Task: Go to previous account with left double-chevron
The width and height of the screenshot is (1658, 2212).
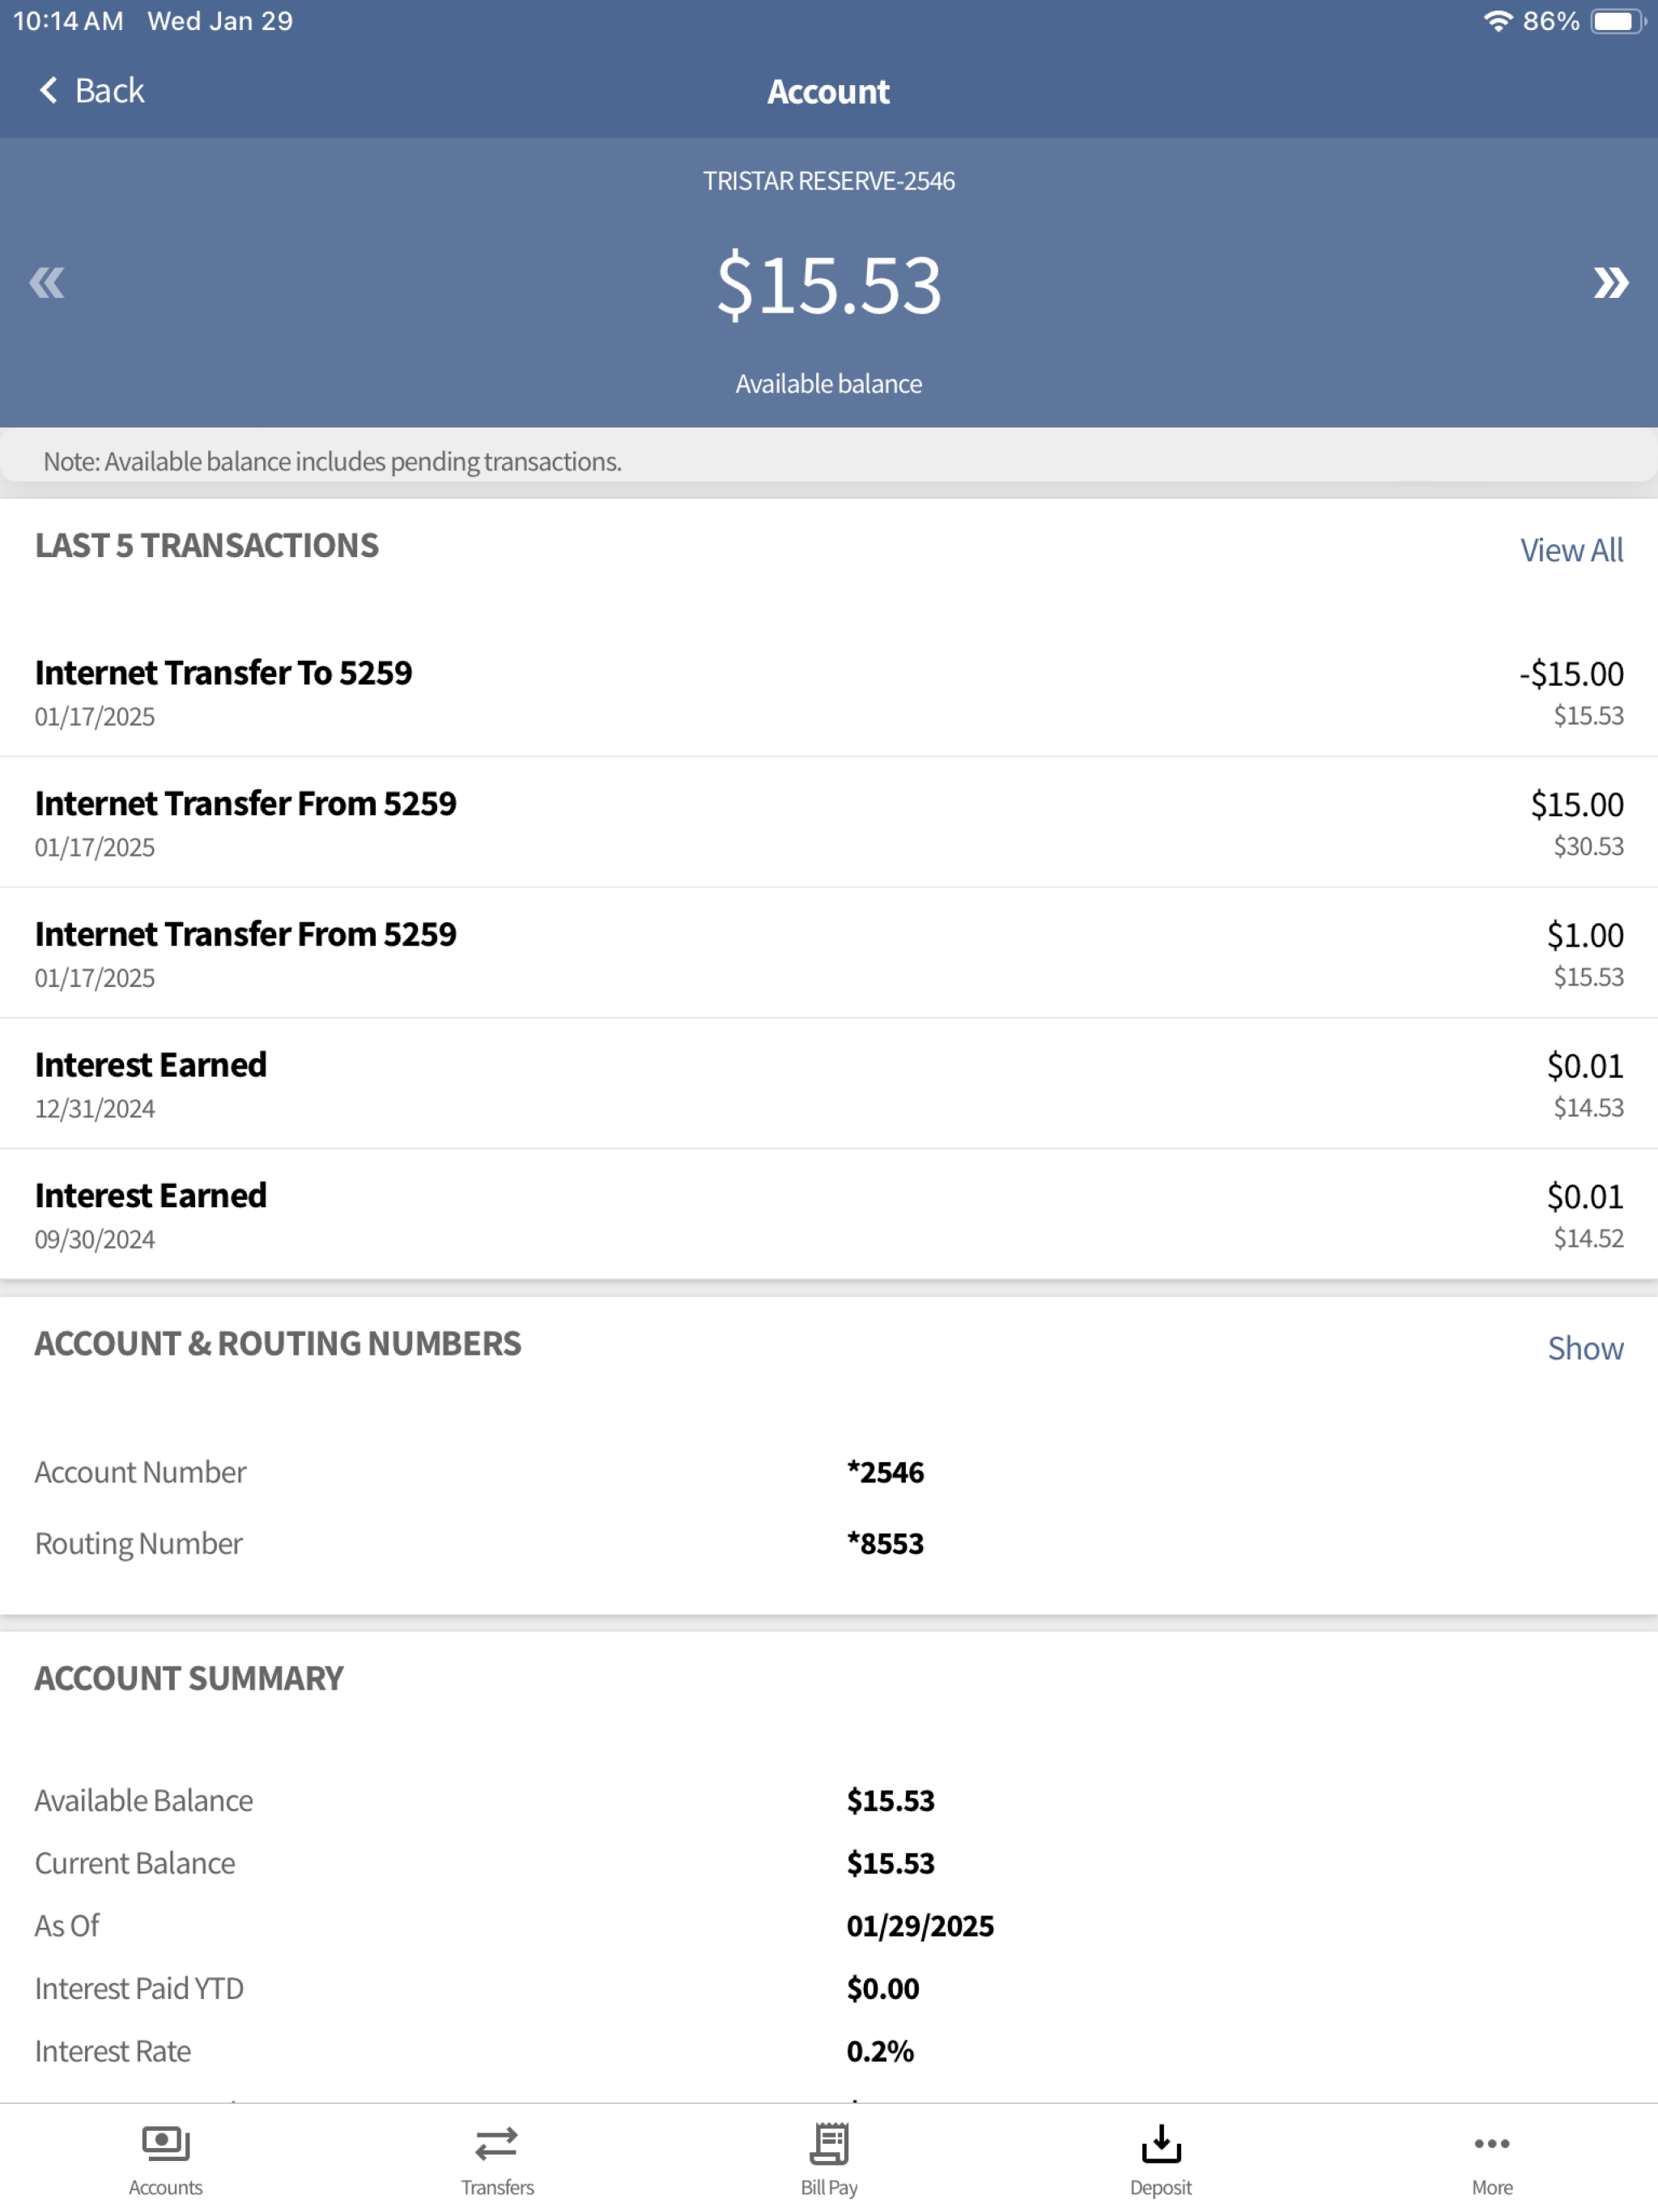Action: 47,283
